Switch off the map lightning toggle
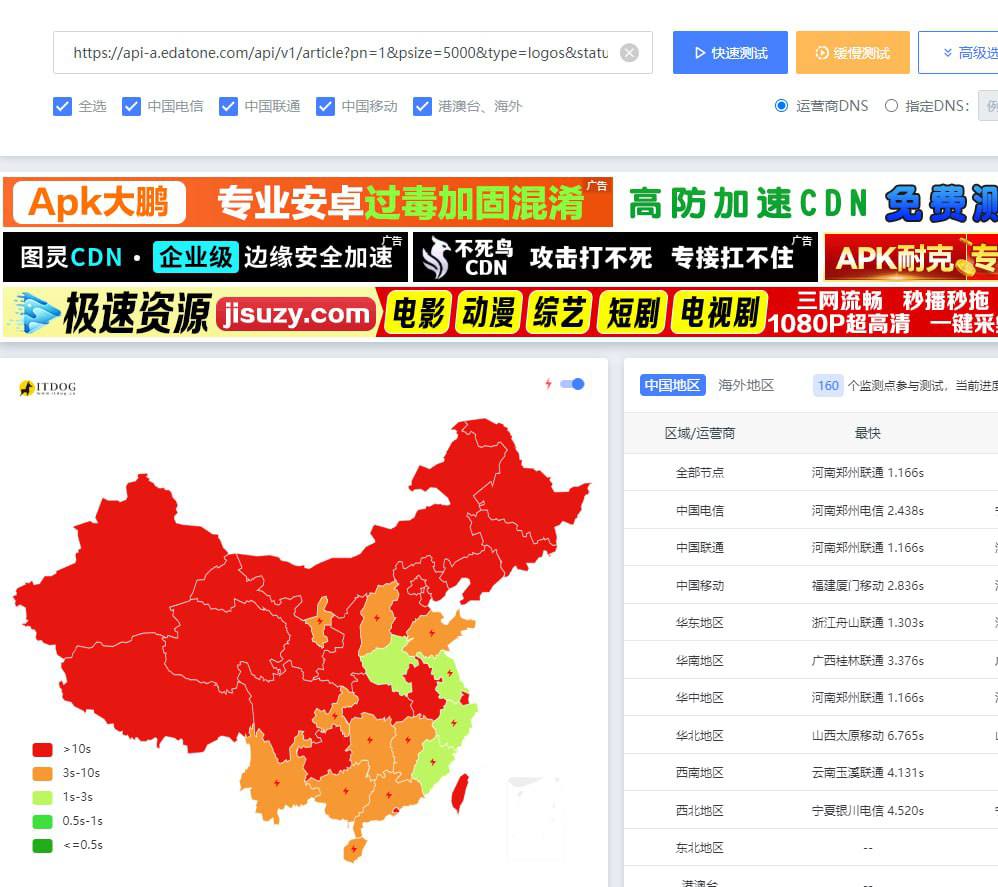The width and height of the screenshot is (998, 887). click(573, 384)
